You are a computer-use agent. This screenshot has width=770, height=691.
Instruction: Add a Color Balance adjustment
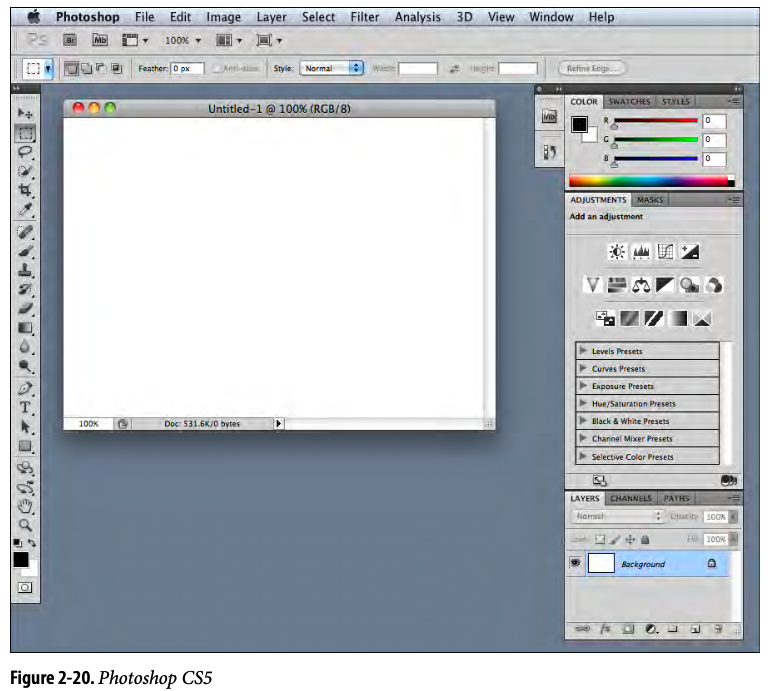[x=641, y=285]
